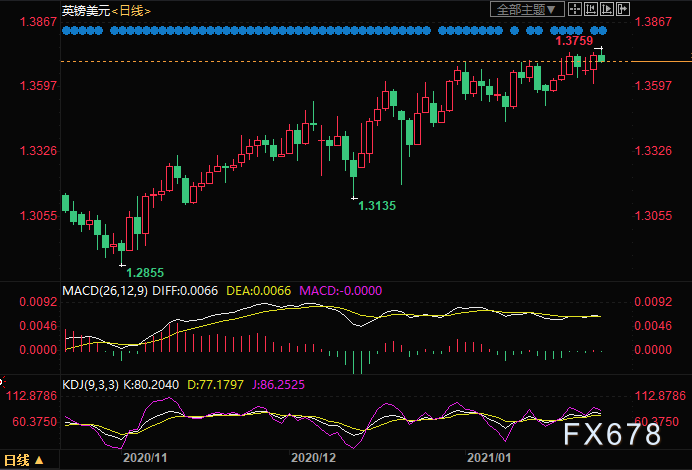Click the candlestick low marked 1.2855
This screenshot has width=692, height=470.
point(122,253)
